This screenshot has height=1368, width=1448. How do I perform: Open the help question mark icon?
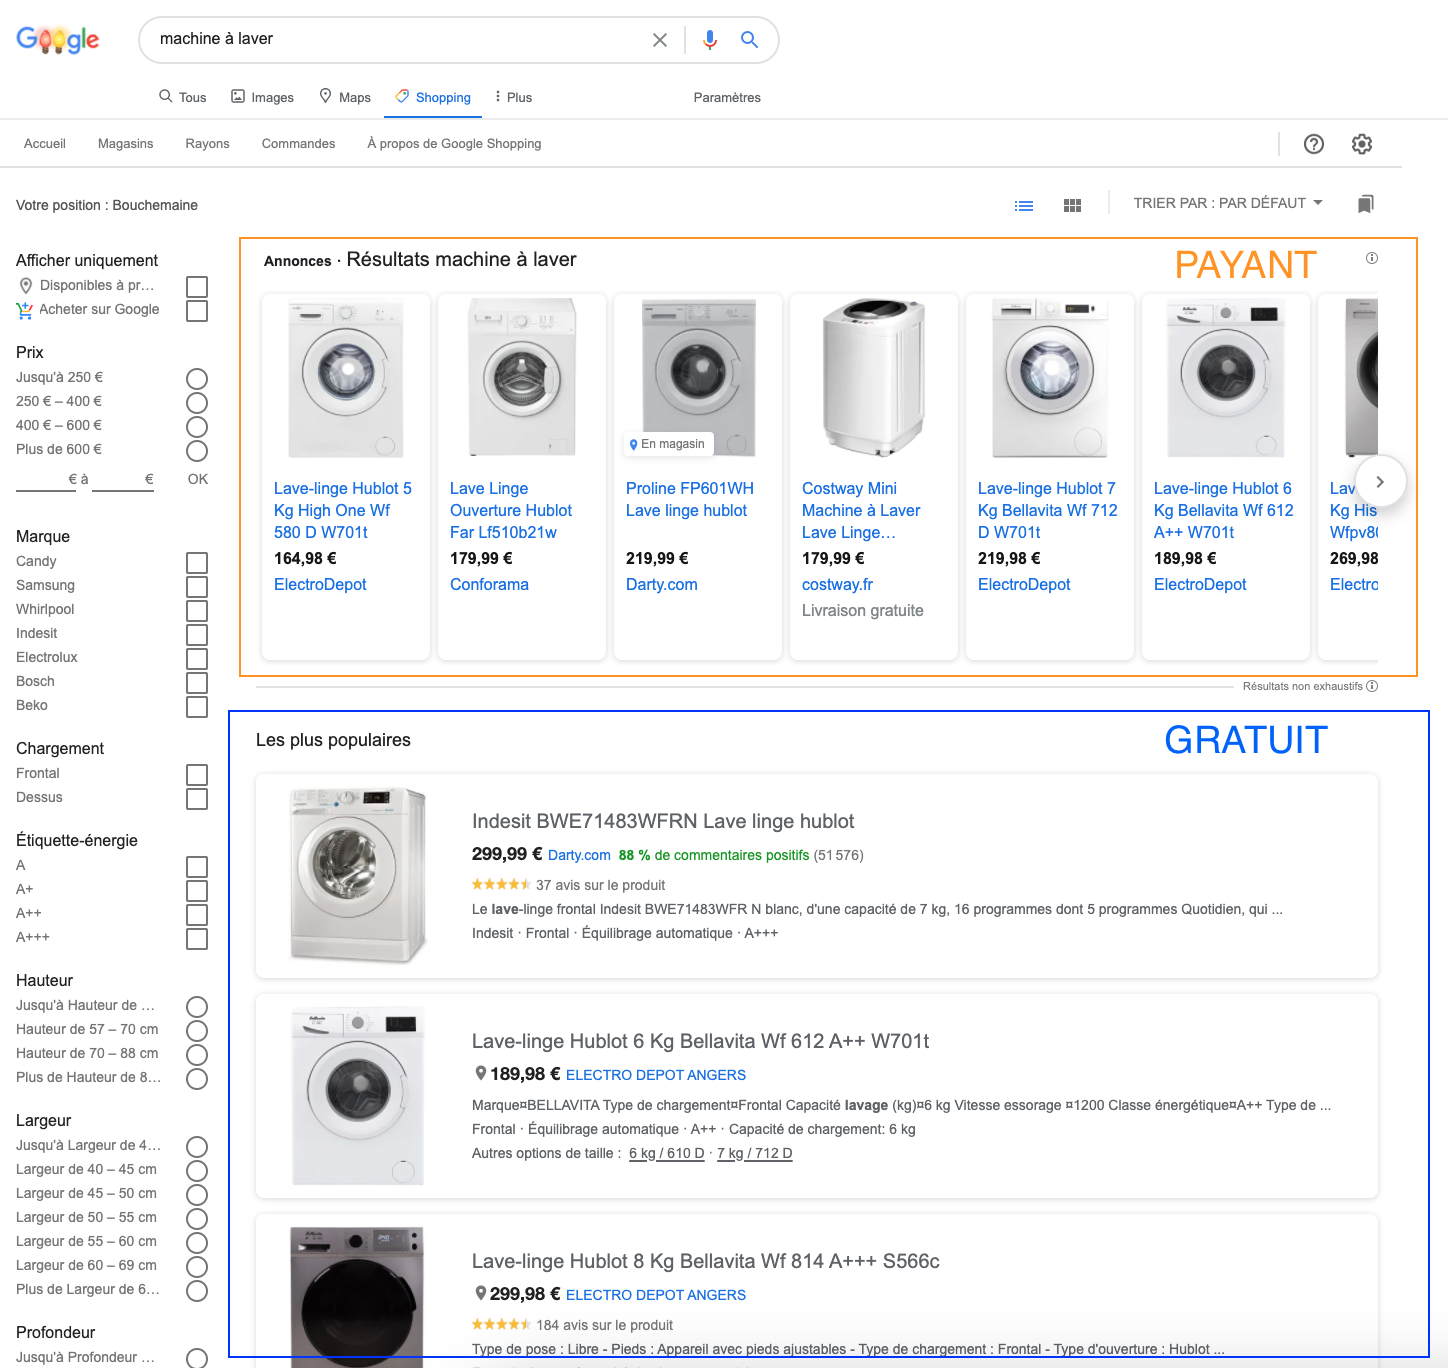[x=1314, y=144]
